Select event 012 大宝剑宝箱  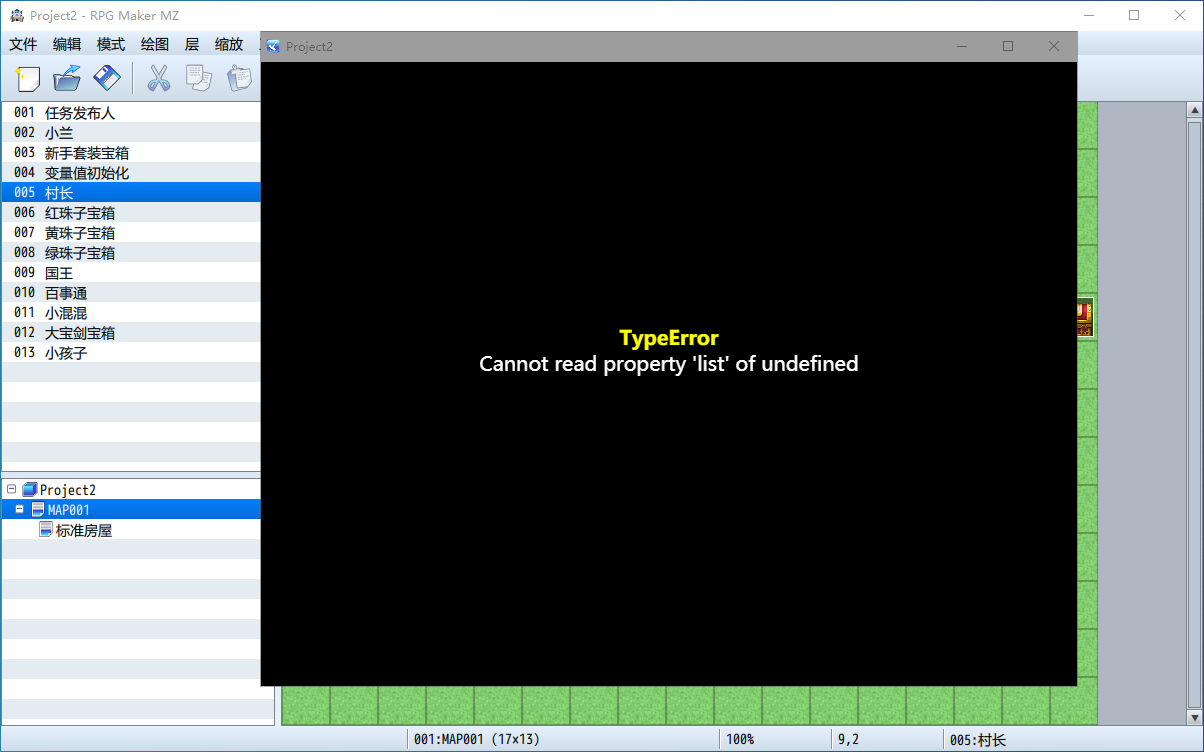(131, 333)
